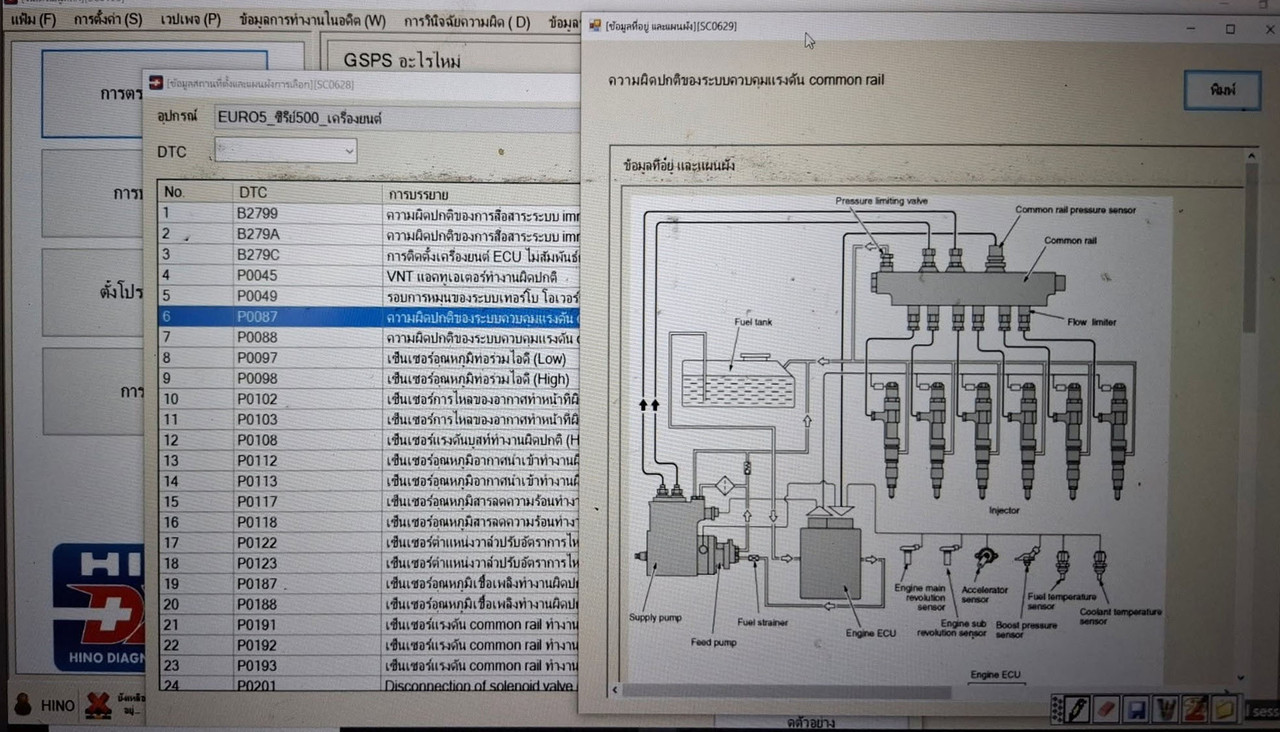This screenshot has width=1280, height=732.
Task: Select the highlighted P0087 row
Action: click(369, 317)
